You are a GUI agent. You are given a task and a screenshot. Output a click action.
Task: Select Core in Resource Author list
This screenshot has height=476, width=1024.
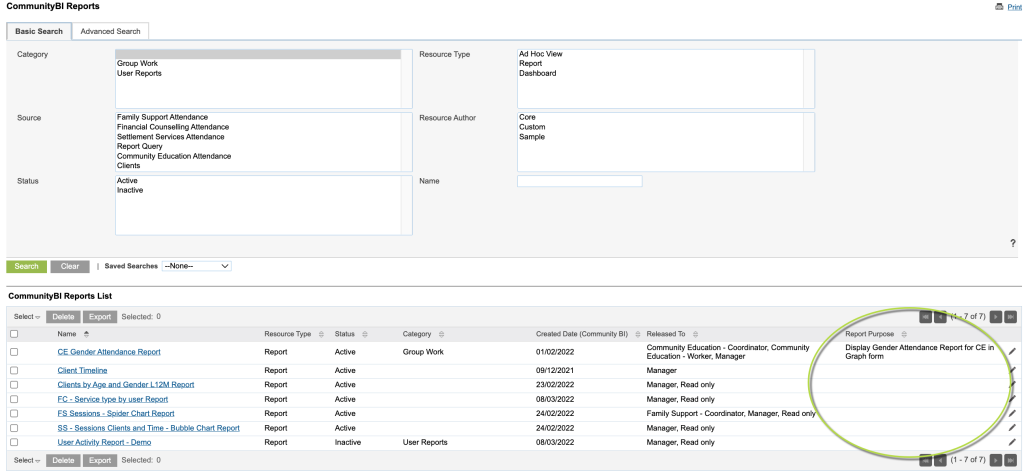(660, 118)
